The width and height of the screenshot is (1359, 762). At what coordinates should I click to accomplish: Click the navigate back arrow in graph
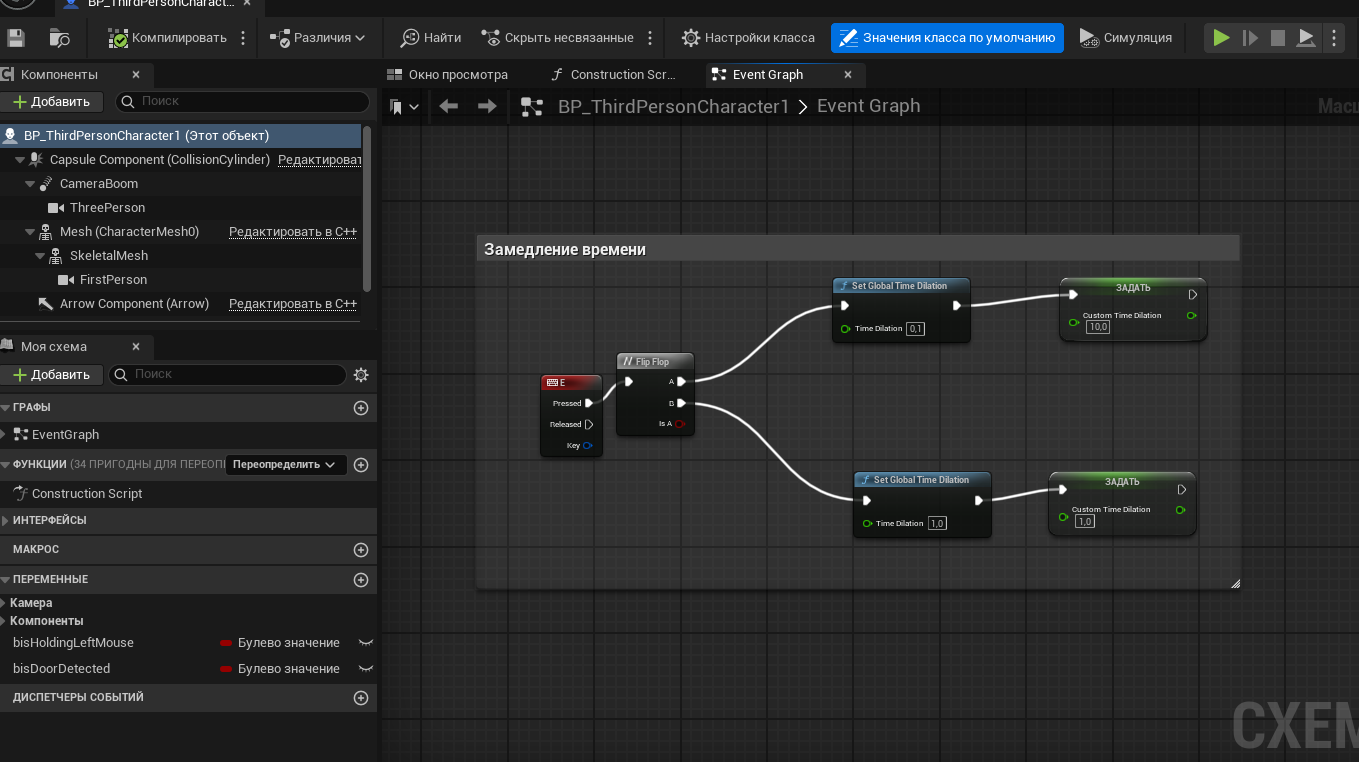coord(449,106)
